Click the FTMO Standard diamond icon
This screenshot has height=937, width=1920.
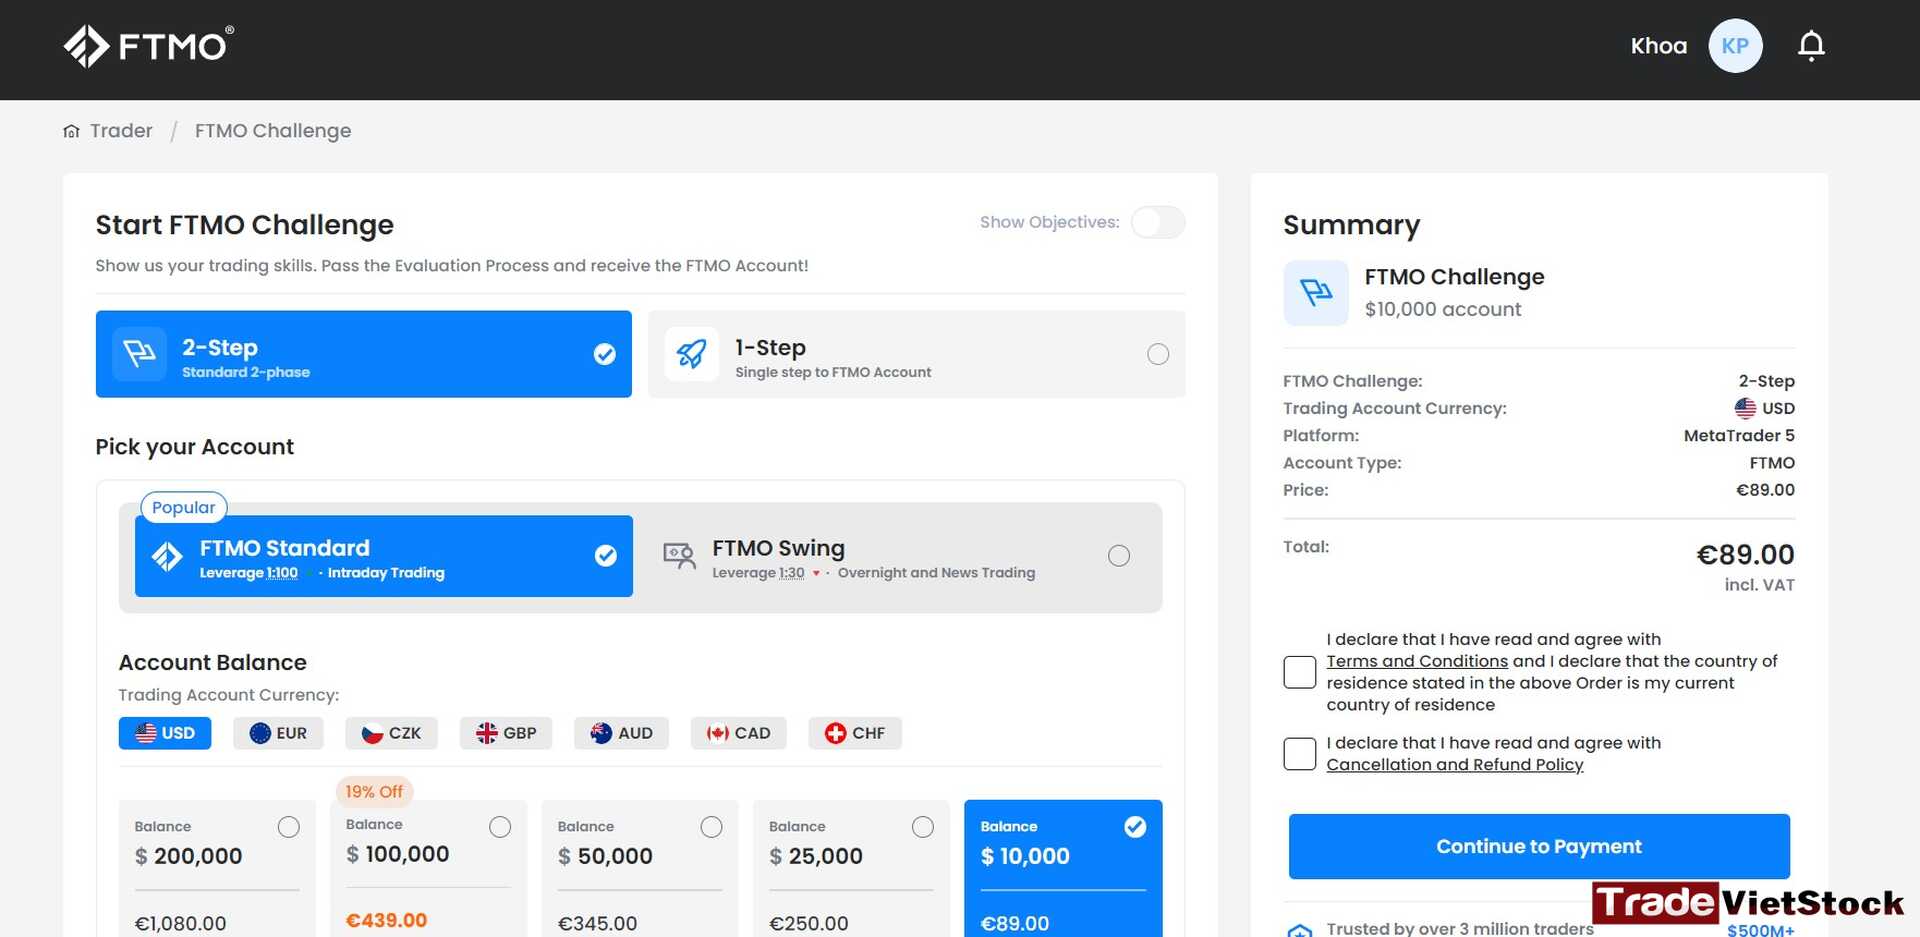[x=167, y=556]
